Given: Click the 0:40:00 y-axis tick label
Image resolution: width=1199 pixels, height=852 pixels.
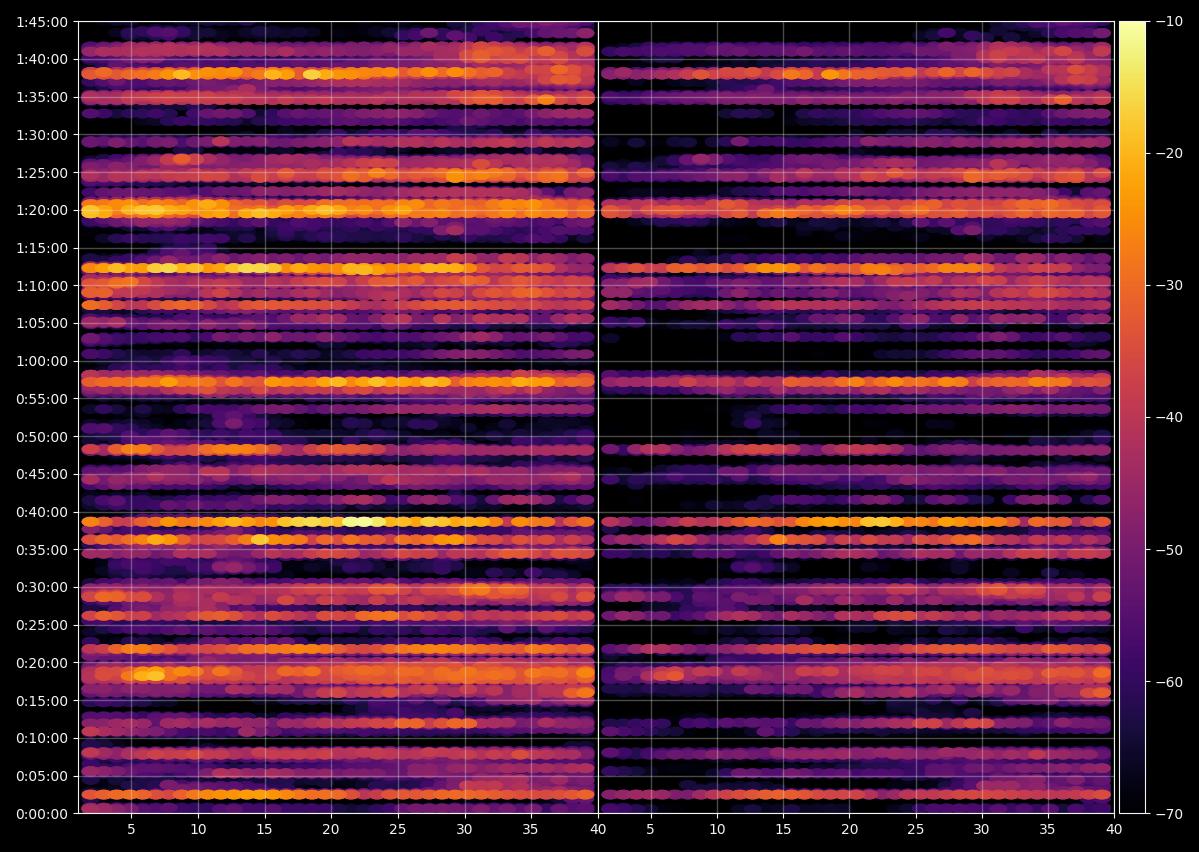Looking at the screenshot, I should [x=42, y=512].
